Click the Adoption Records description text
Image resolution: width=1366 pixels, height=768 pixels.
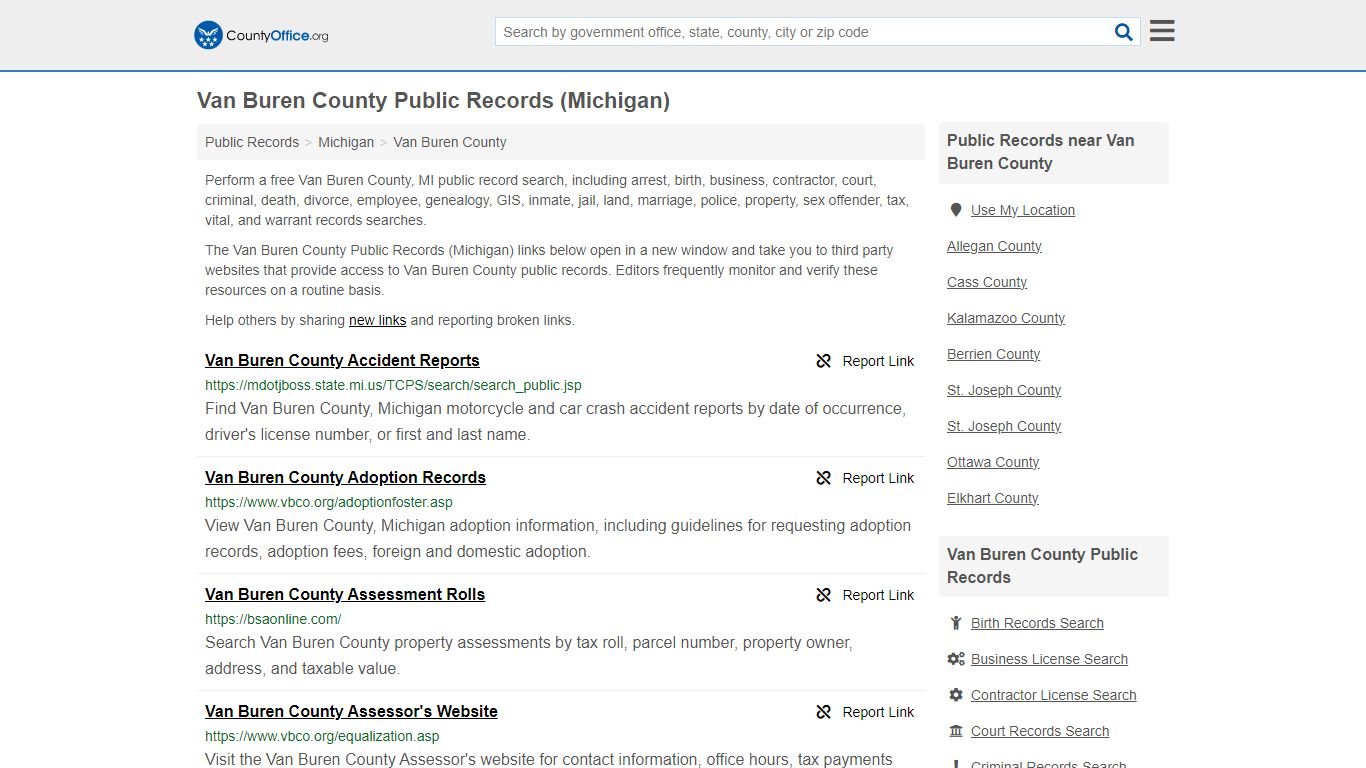pyautogui.click(x=558, y=539)
